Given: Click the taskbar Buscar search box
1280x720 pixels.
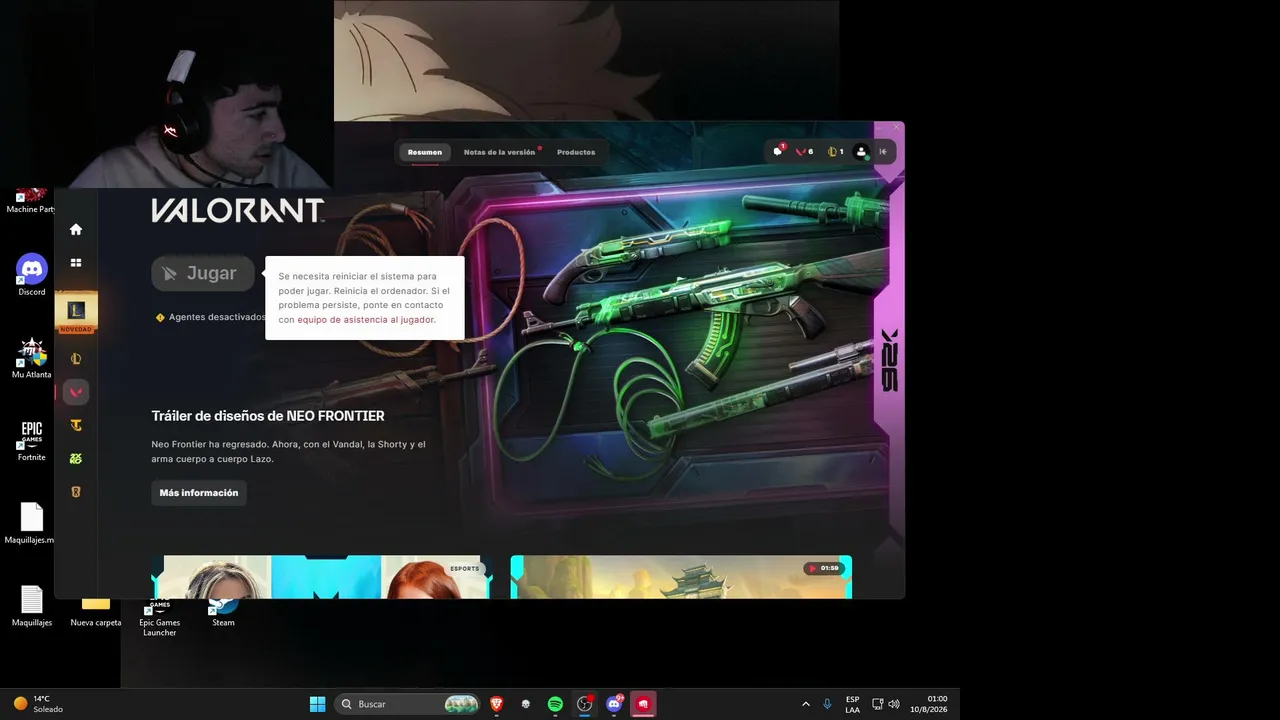Looking at the screenshot, I should pyautogui.click(x=407, y=704).
